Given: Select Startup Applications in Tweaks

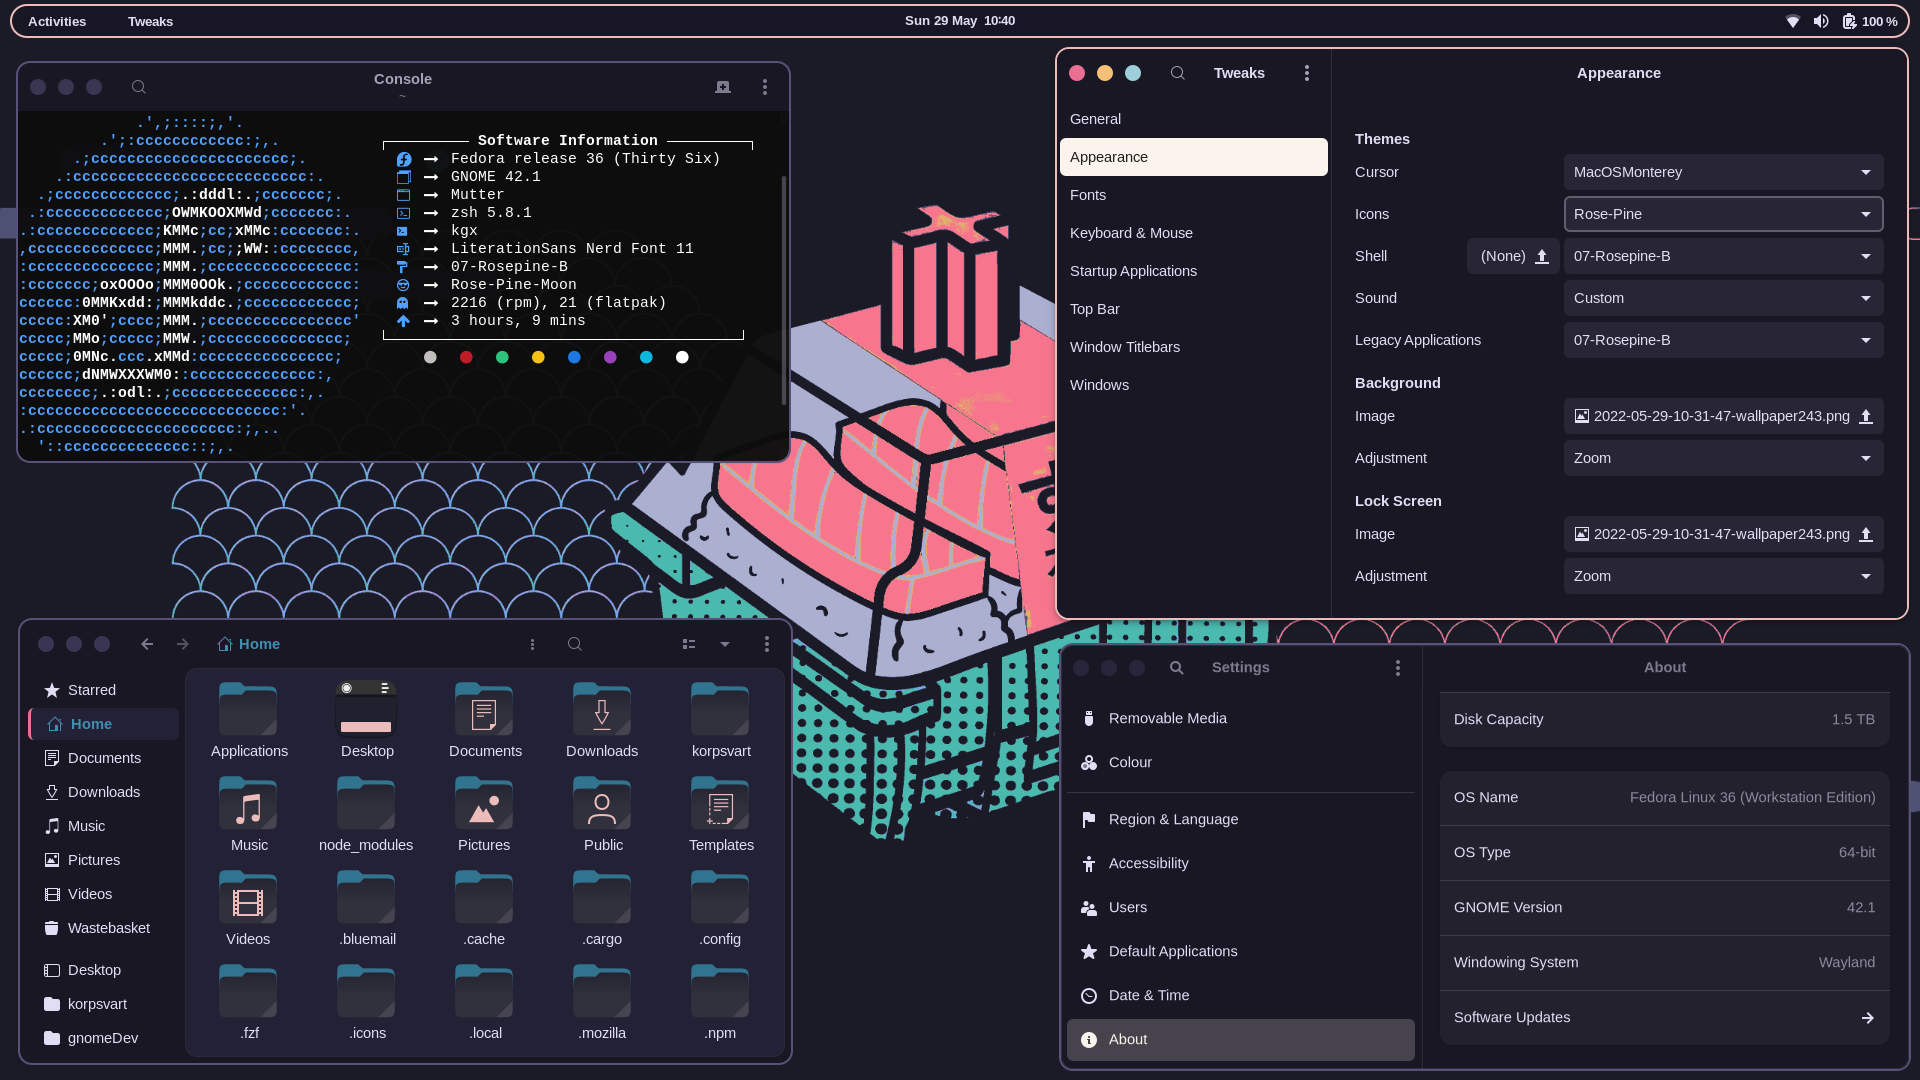Looking at the screenshot, I should pyautogui.click(x=1193, y=271).
